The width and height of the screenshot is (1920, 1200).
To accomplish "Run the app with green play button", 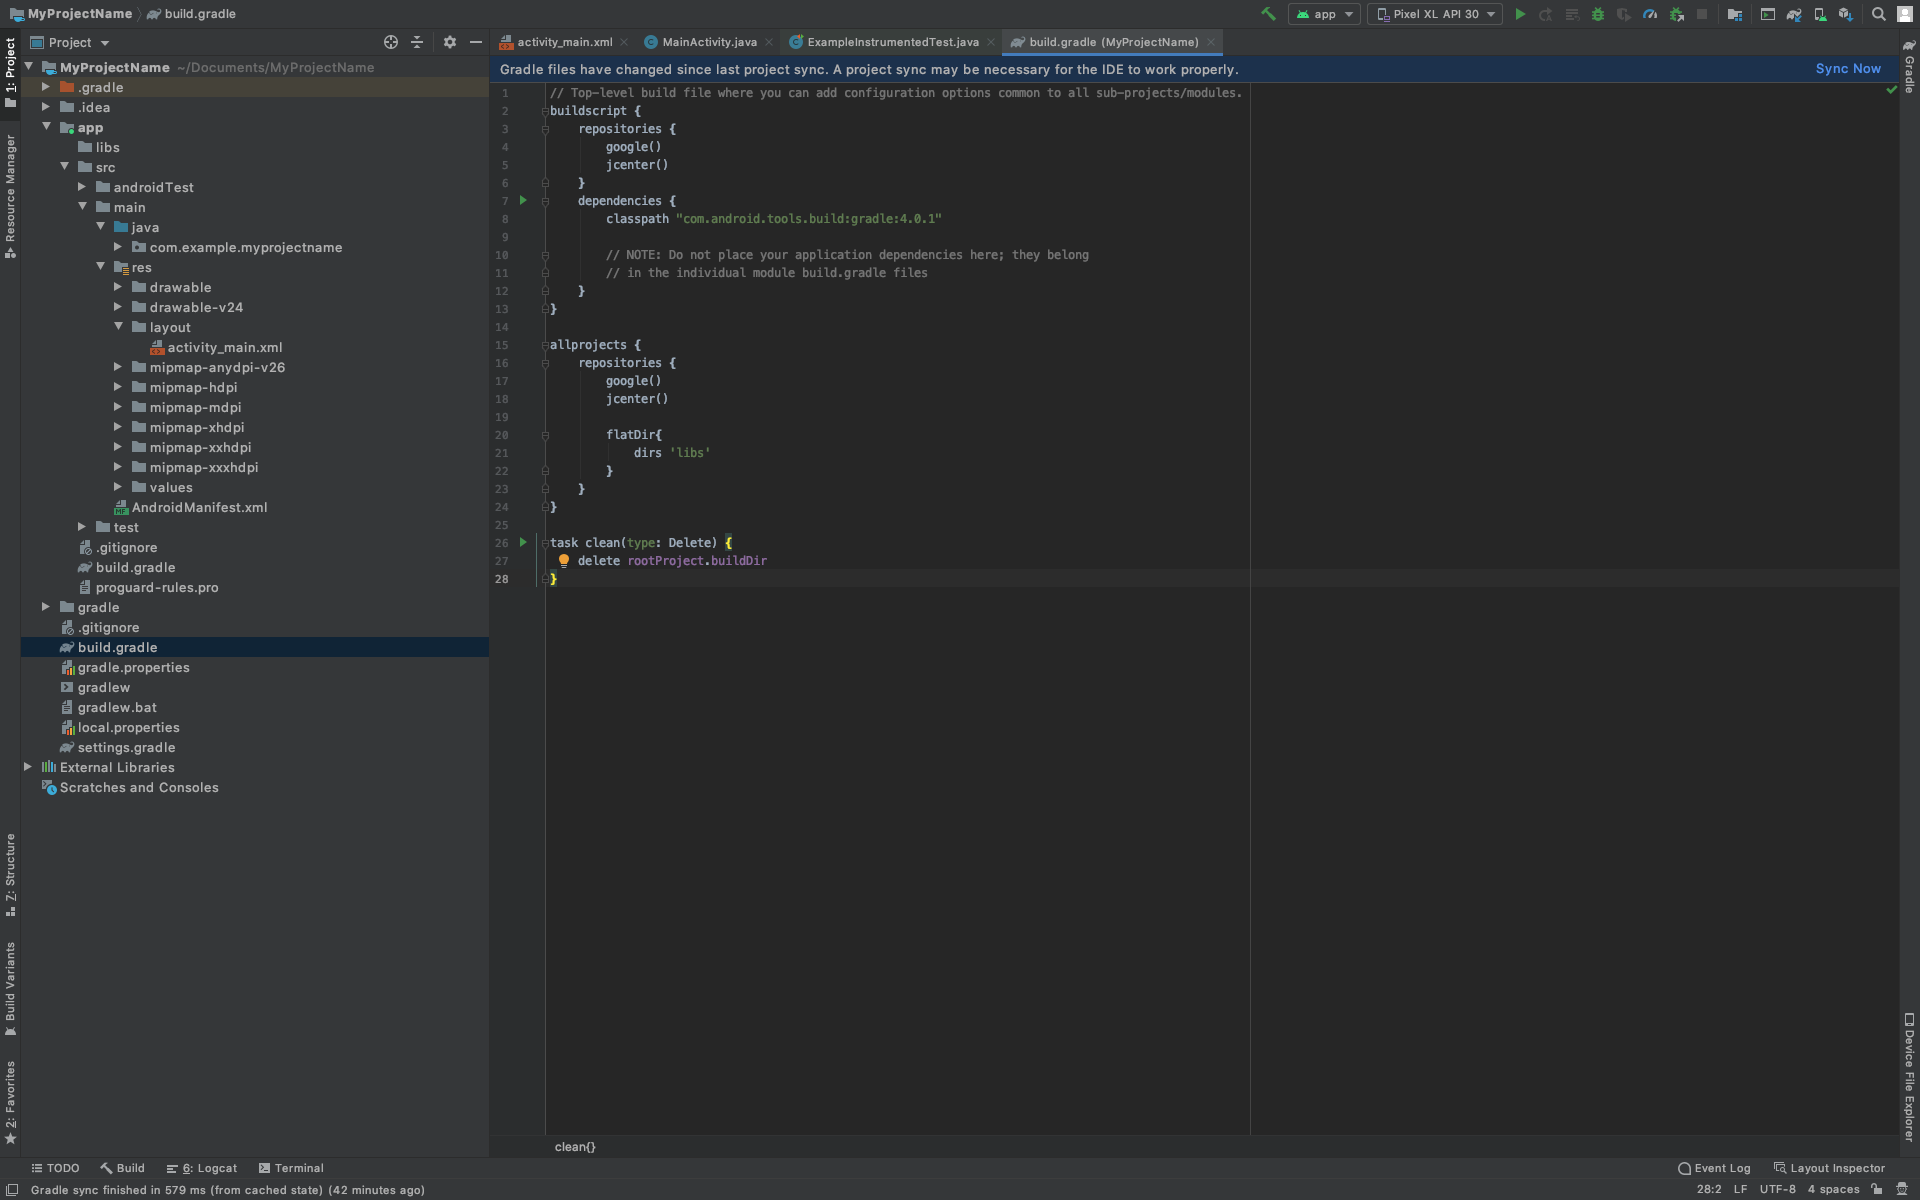I will 1520,14.
